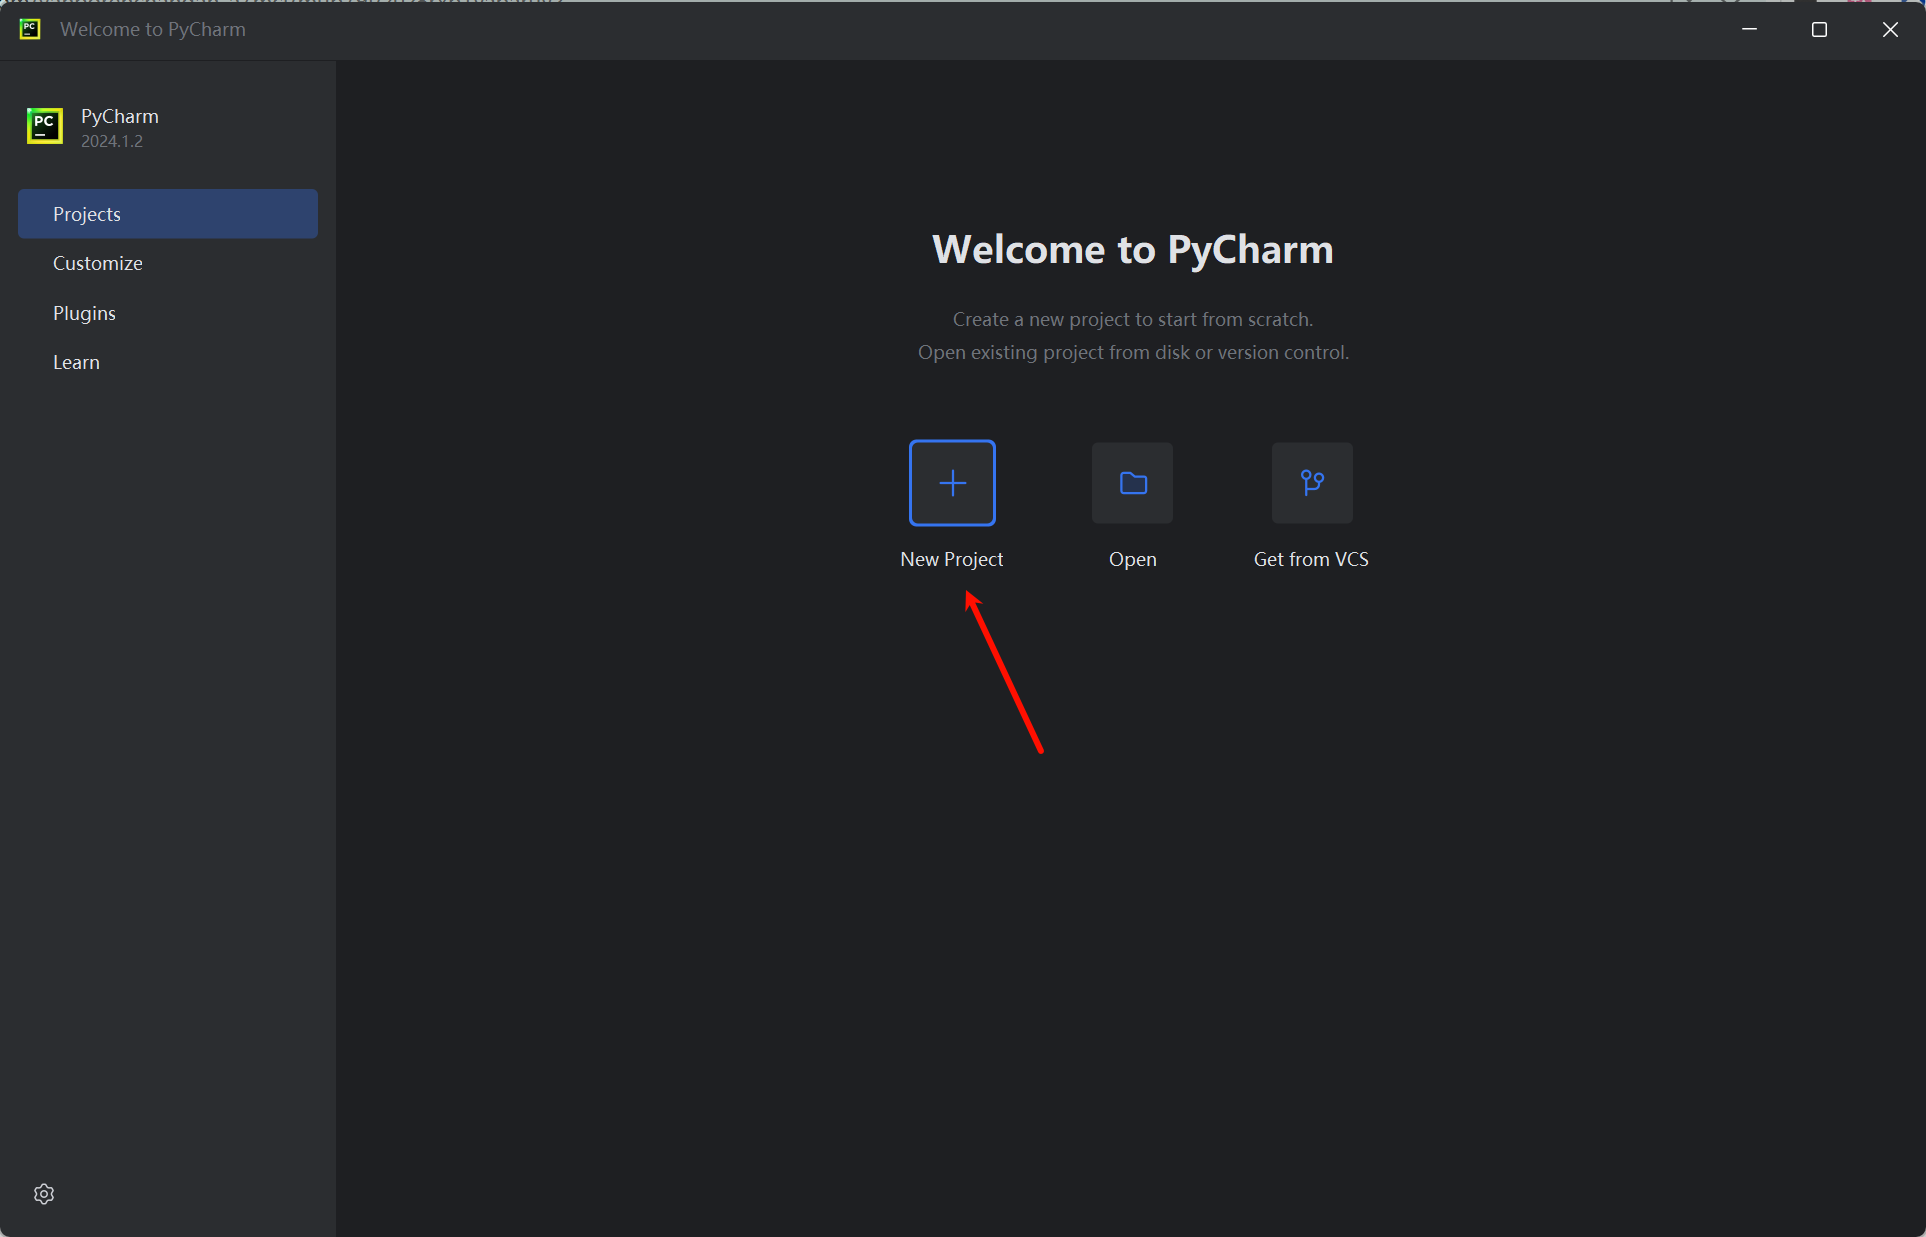Click the Open folder icon

(1132, 483)
